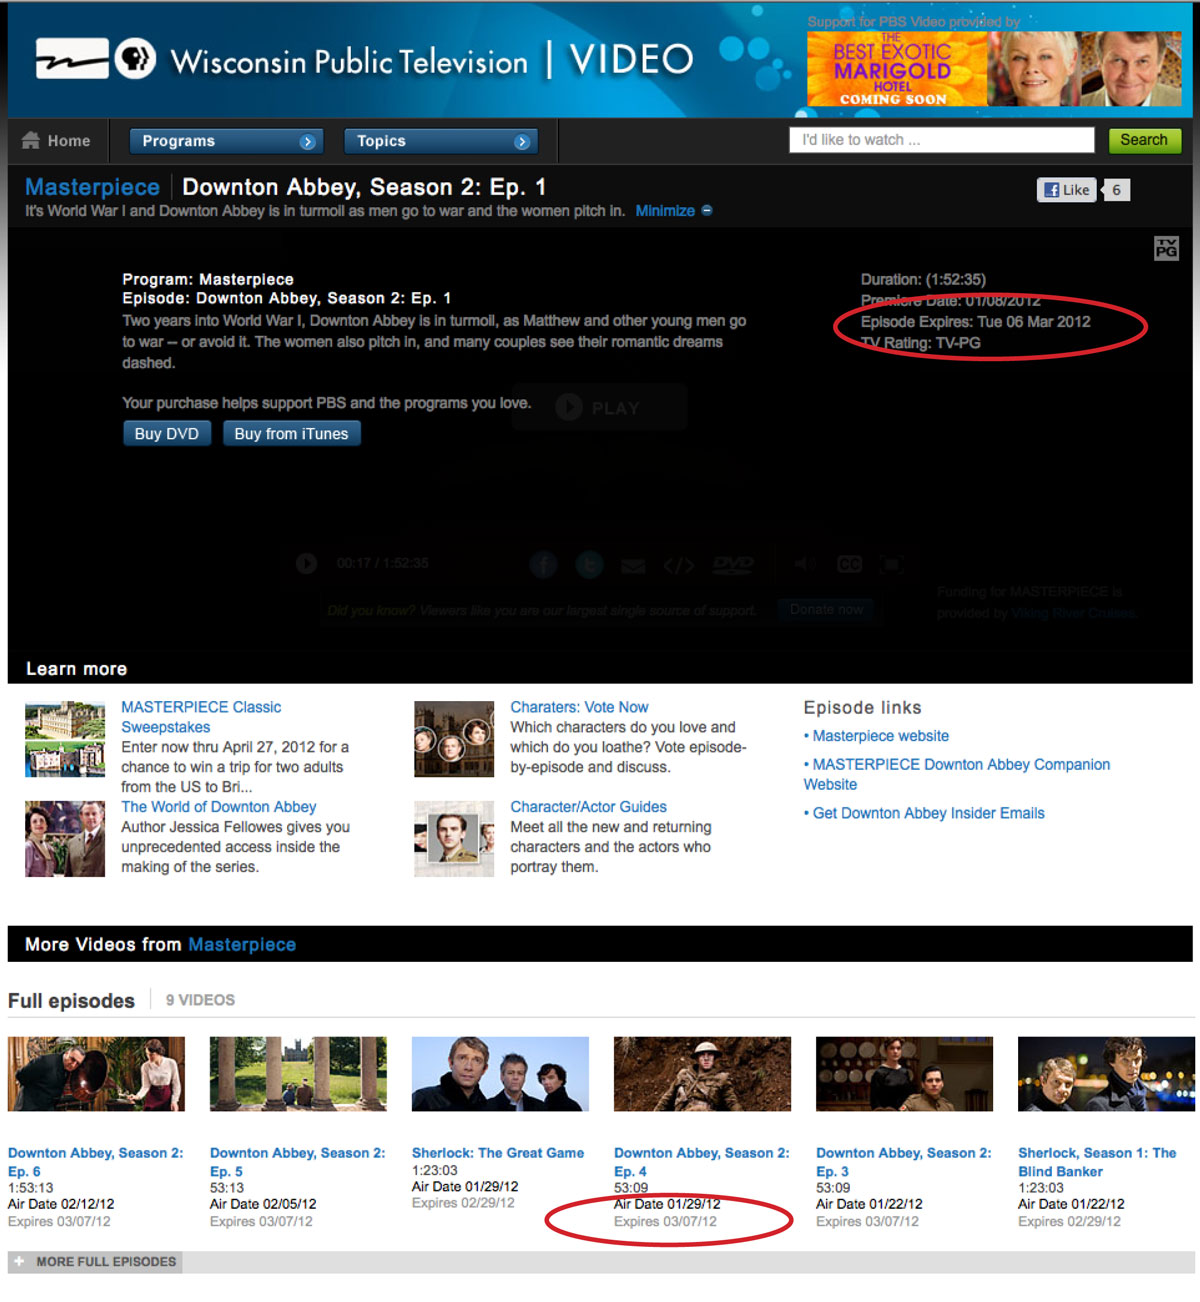The width and height of the screenshot is (1200, 1302).
Task: Open Get Downton Abbey Insider Emails link
Action: 928,813
